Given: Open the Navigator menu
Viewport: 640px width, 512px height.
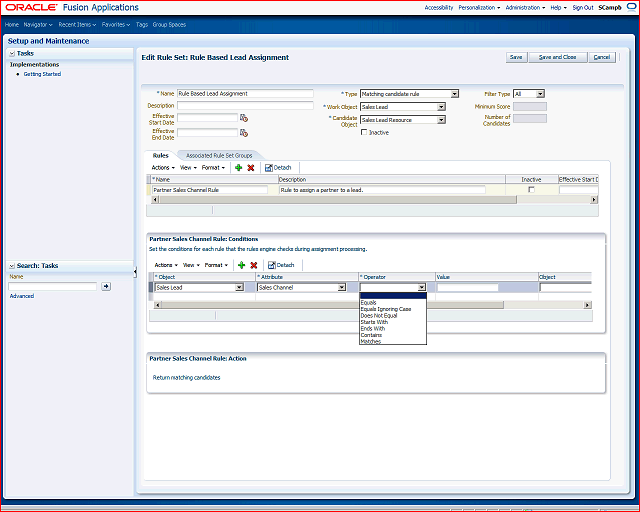Looking at the screenshot, I should (x=38, y=24).
